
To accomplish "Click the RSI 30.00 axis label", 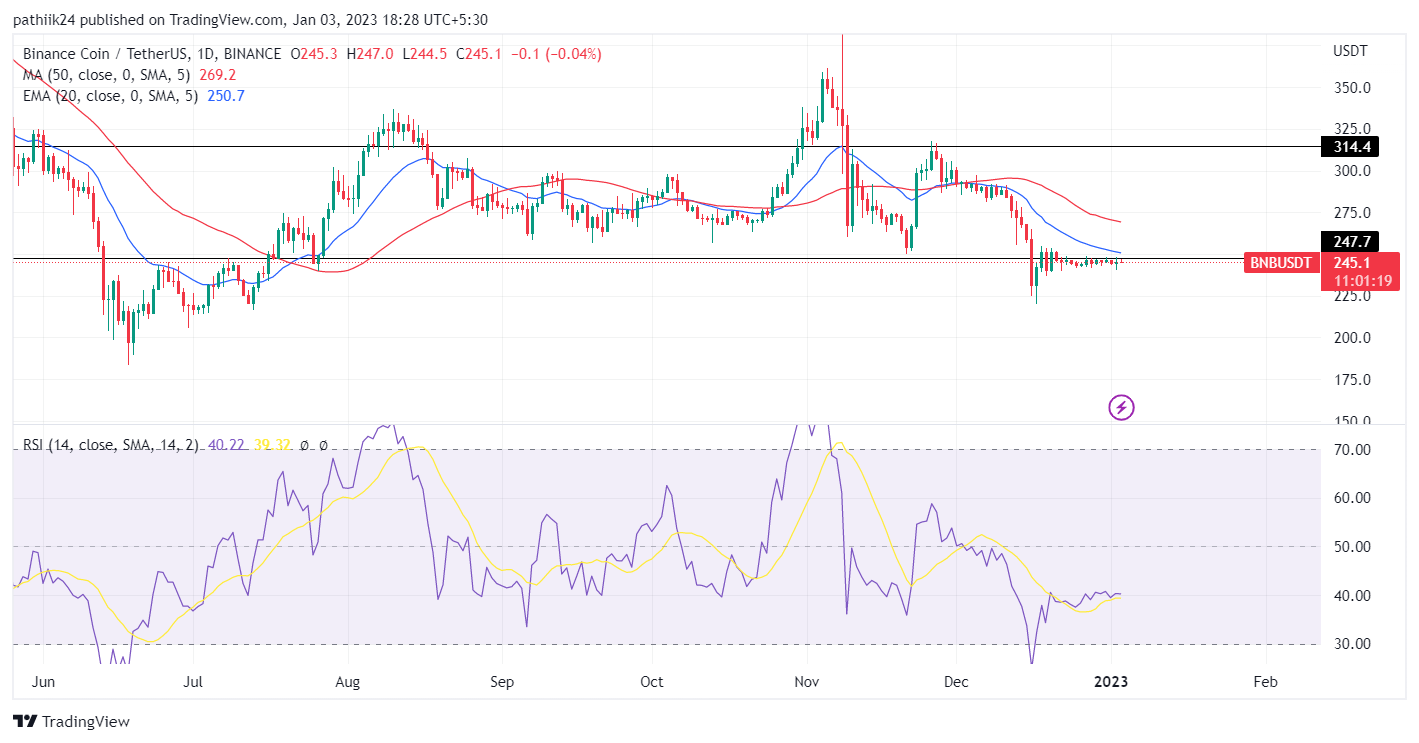I will pos(1351,644).
